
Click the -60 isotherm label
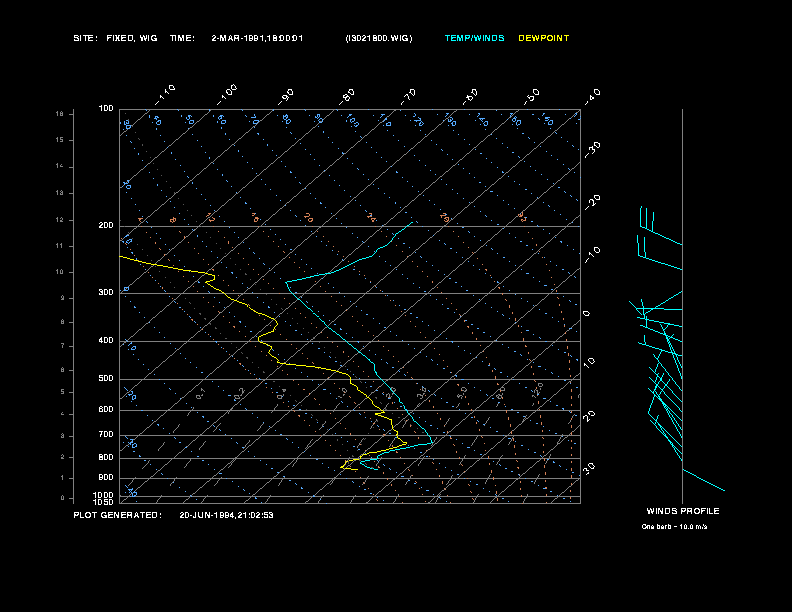pyautogui.click(x=470, y=97)
